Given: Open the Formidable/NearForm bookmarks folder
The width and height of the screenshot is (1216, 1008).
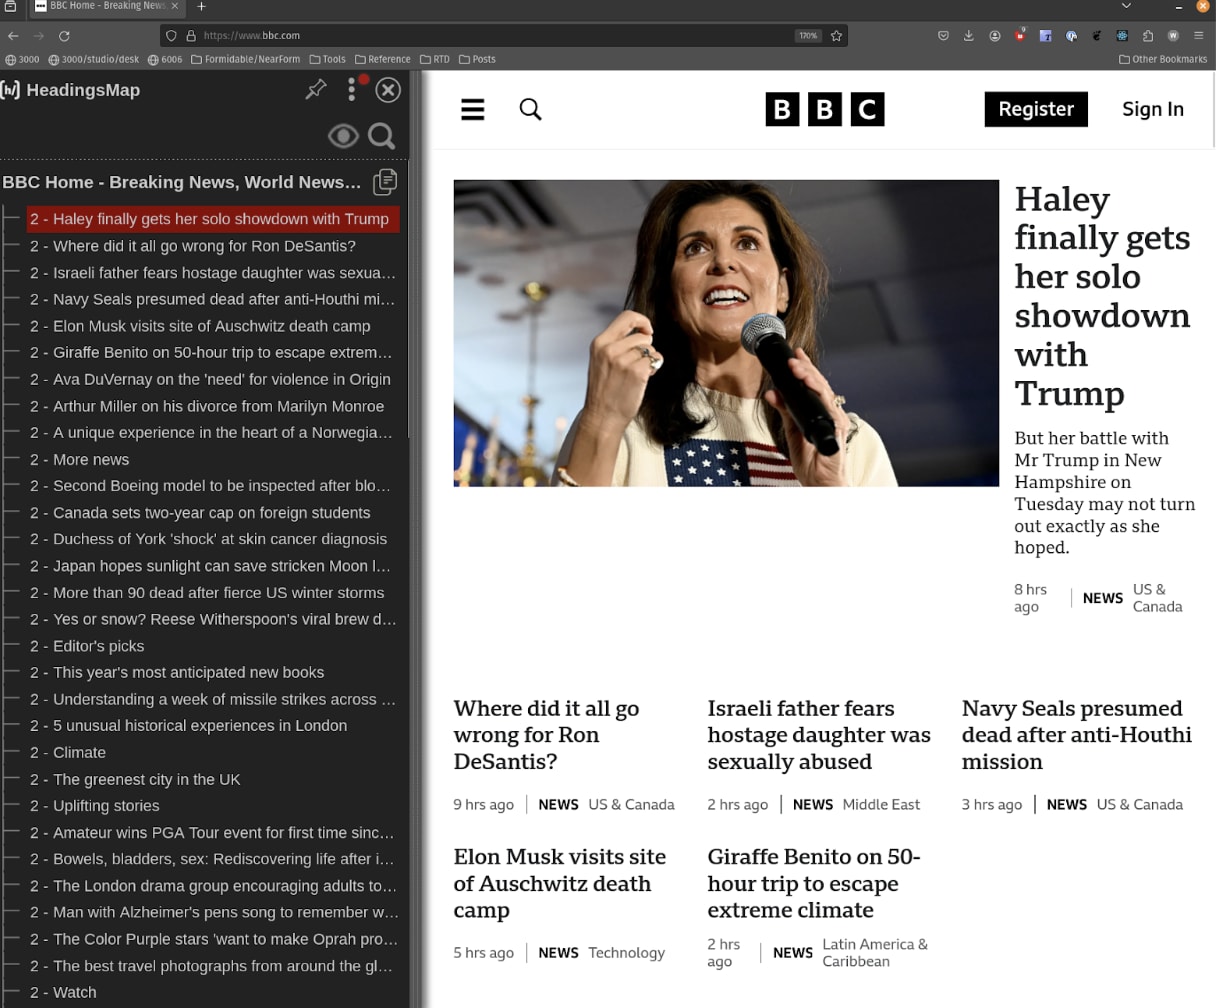Looking at the screenshot, I should pos(246,59).
